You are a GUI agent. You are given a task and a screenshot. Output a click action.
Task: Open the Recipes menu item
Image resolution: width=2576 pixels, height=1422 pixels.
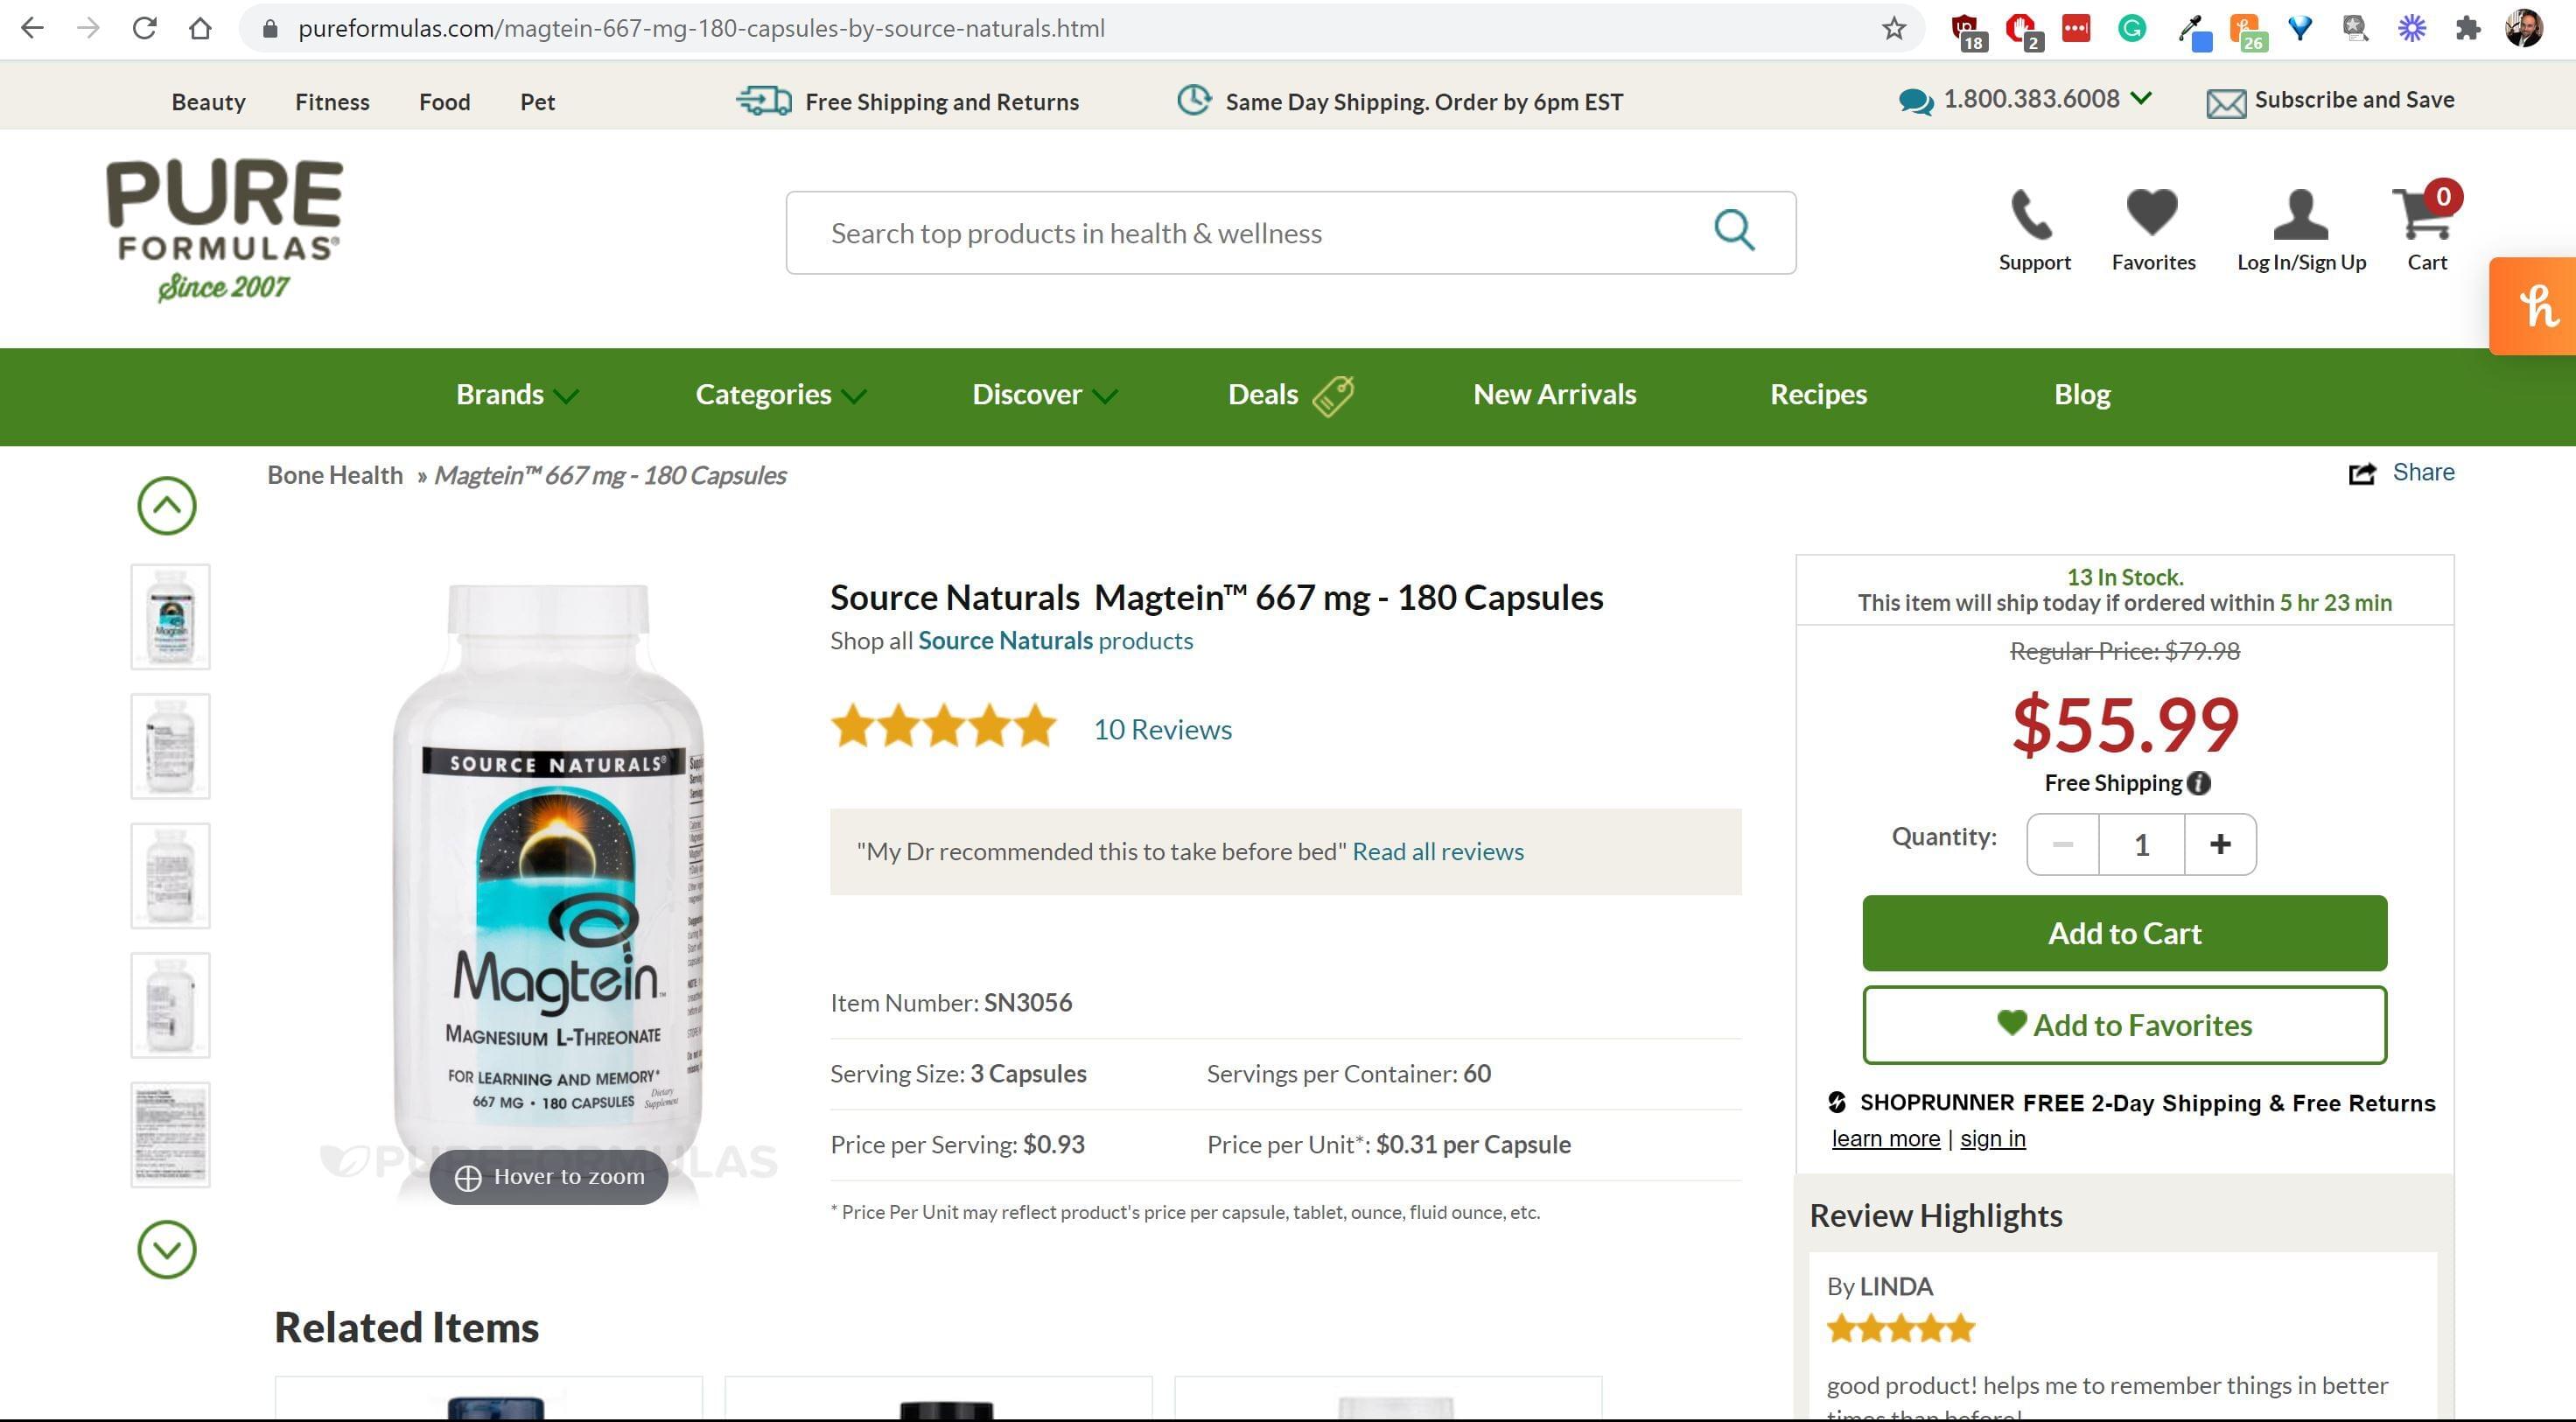click(1818, 395)
